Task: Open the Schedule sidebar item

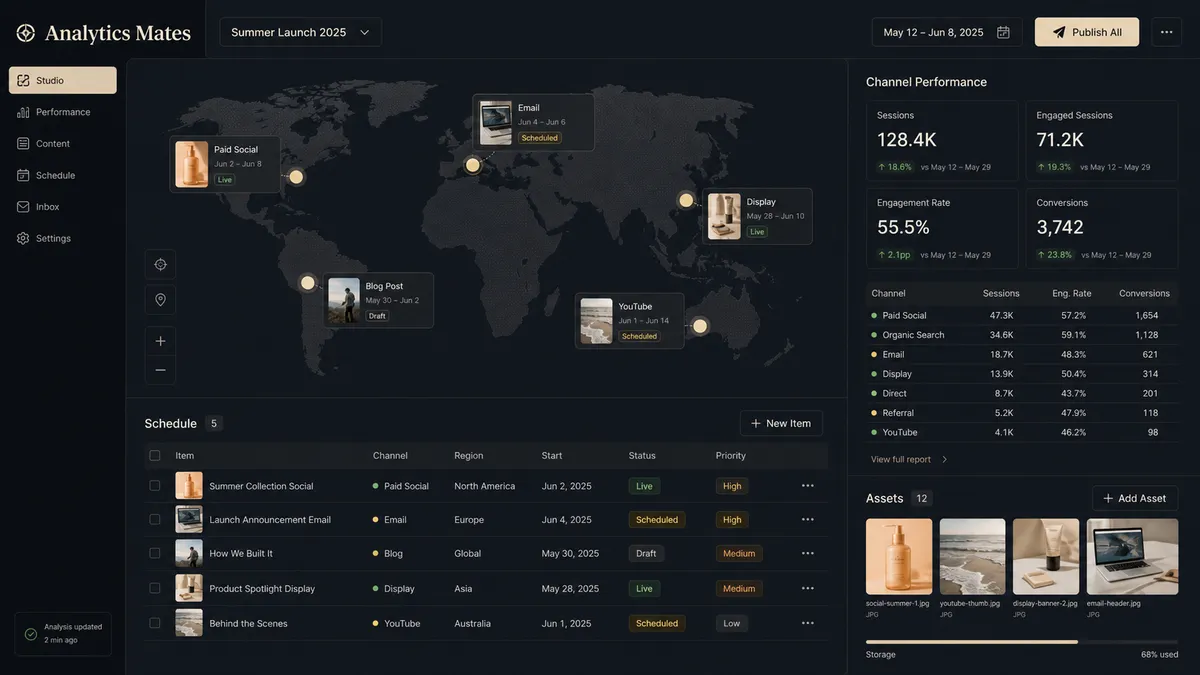Action: point(63,175)
